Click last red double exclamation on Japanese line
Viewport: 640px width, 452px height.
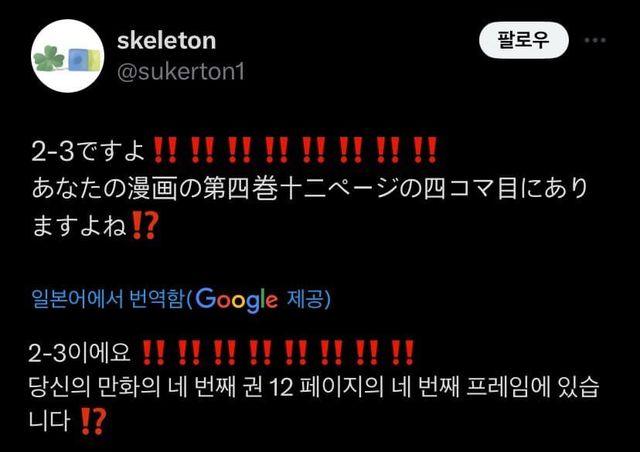[x=425, y=150]
